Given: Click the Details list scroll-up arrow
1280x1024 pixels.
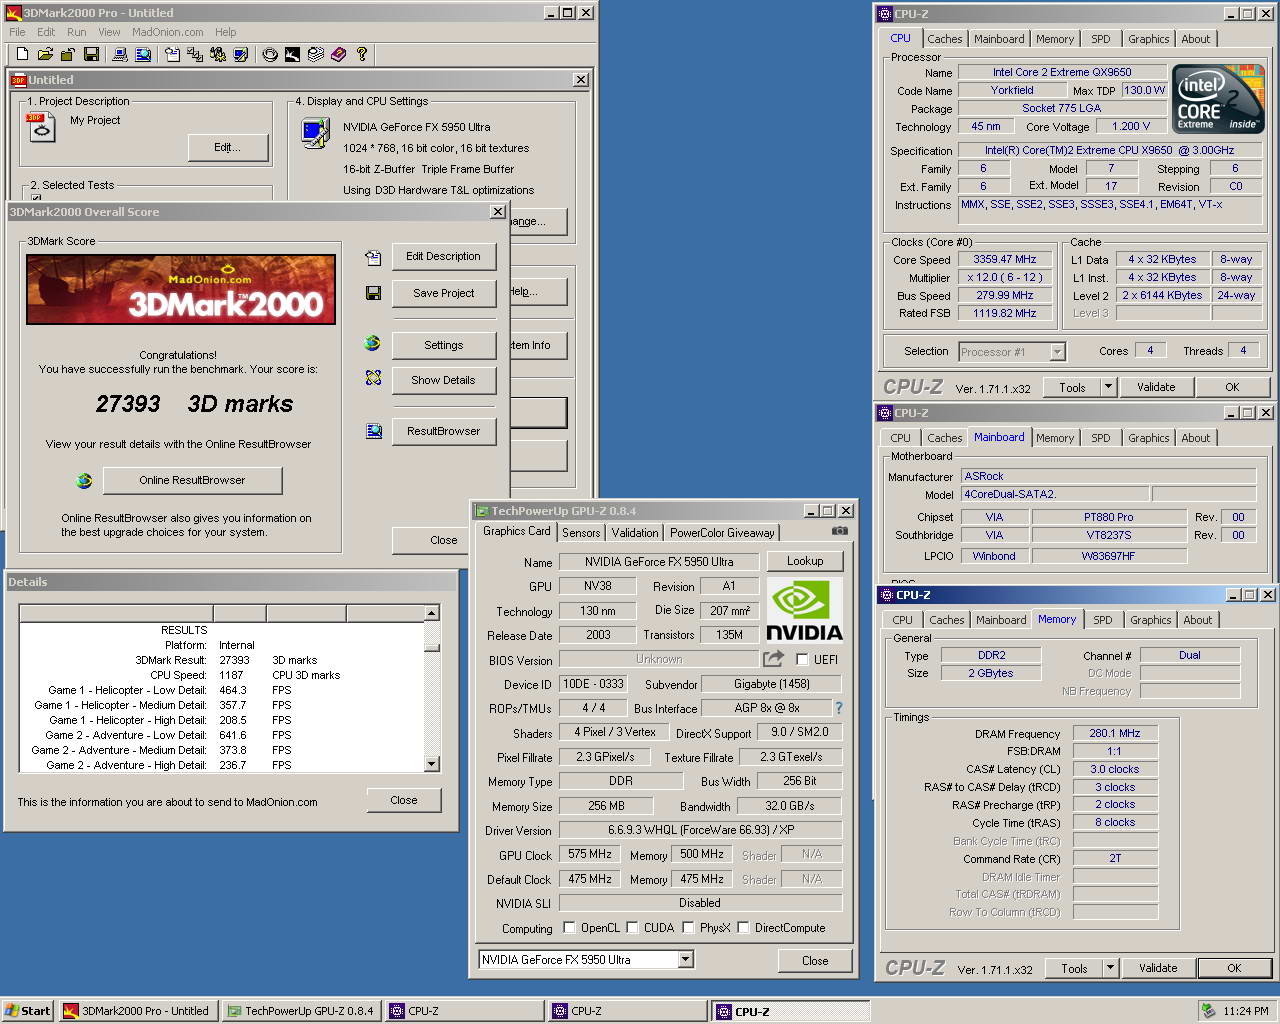Looking at the screenshot, I should point(432,613).
